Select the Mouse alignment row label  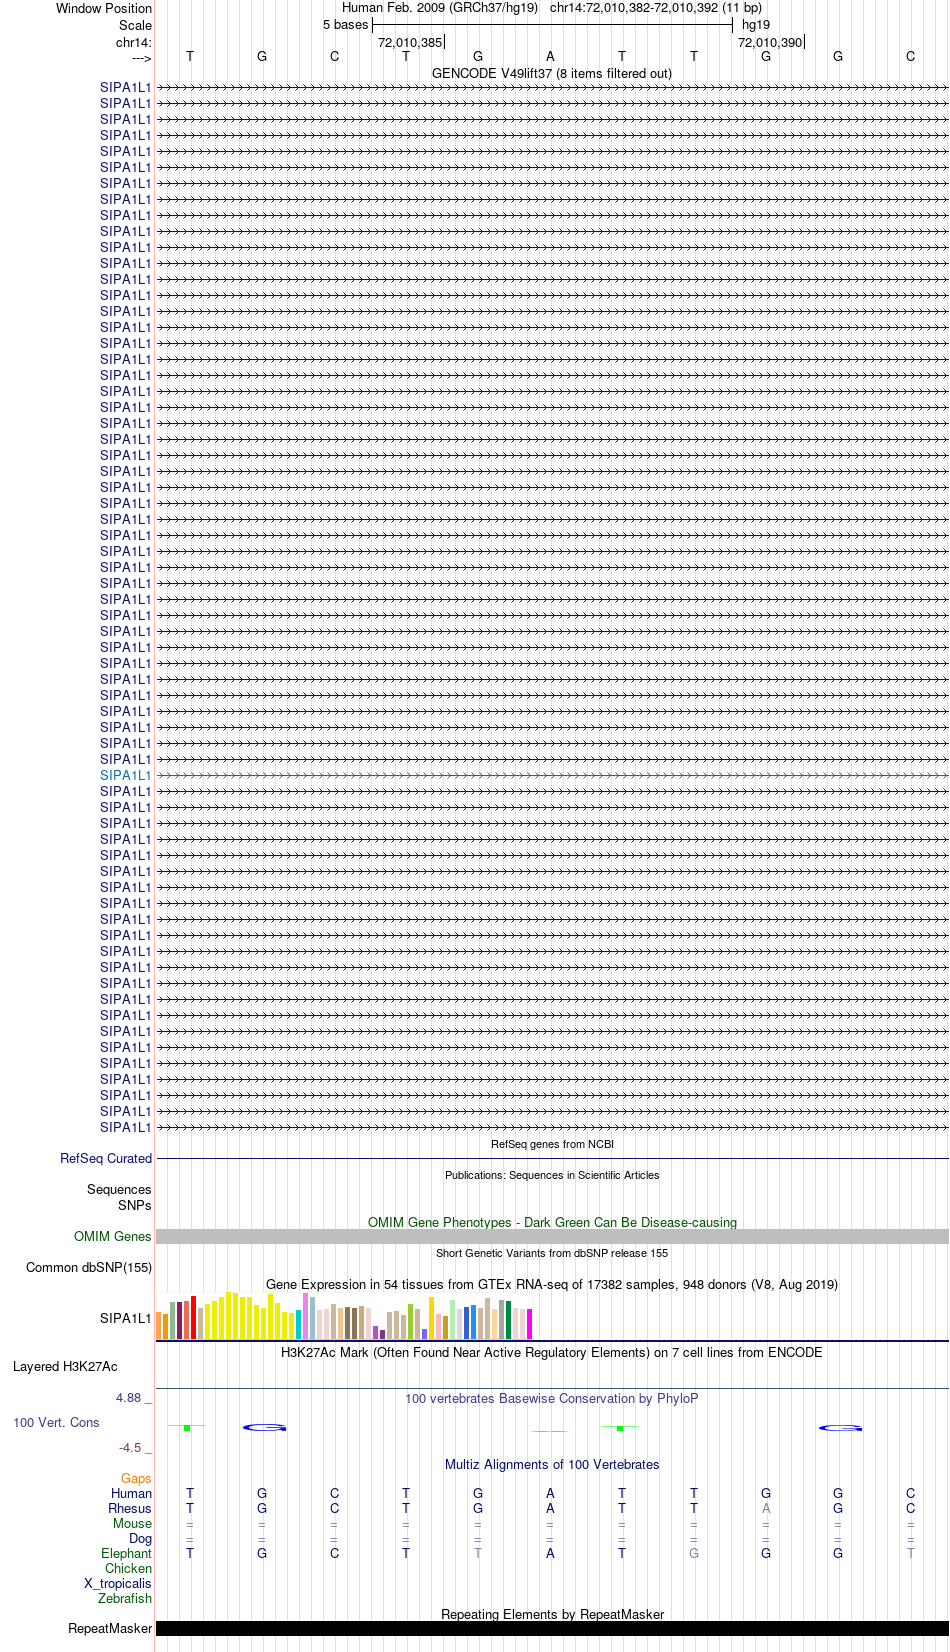pos(133,1523)
